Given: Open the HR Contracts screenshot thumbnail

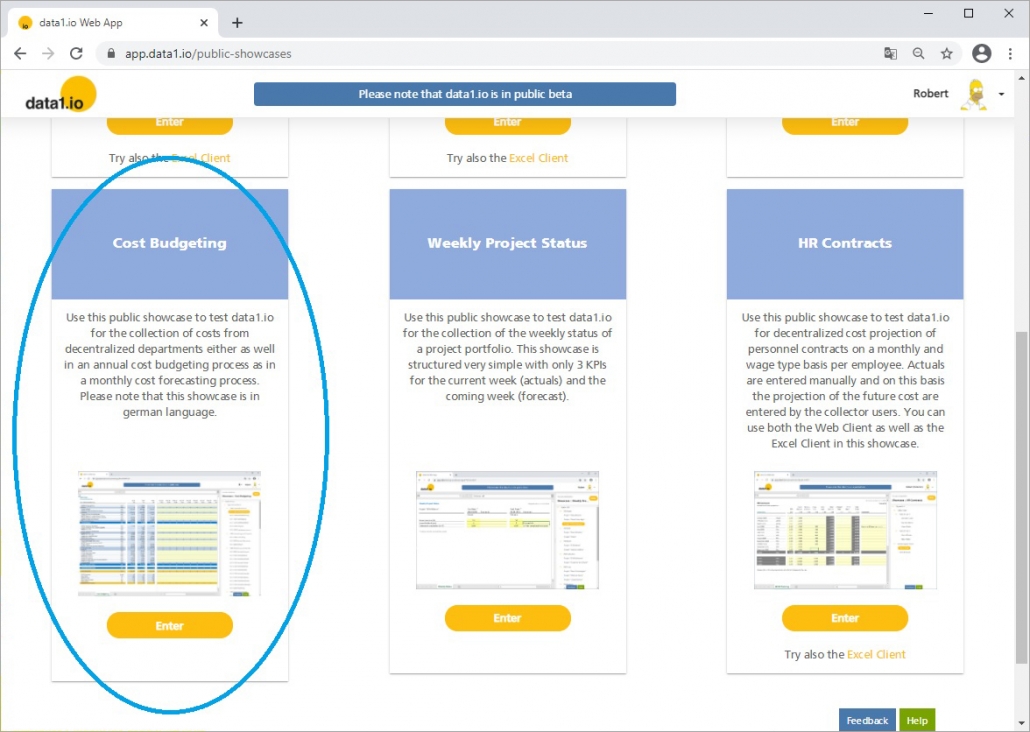Looking at the screenshot, I should click(x=845, y=530).
